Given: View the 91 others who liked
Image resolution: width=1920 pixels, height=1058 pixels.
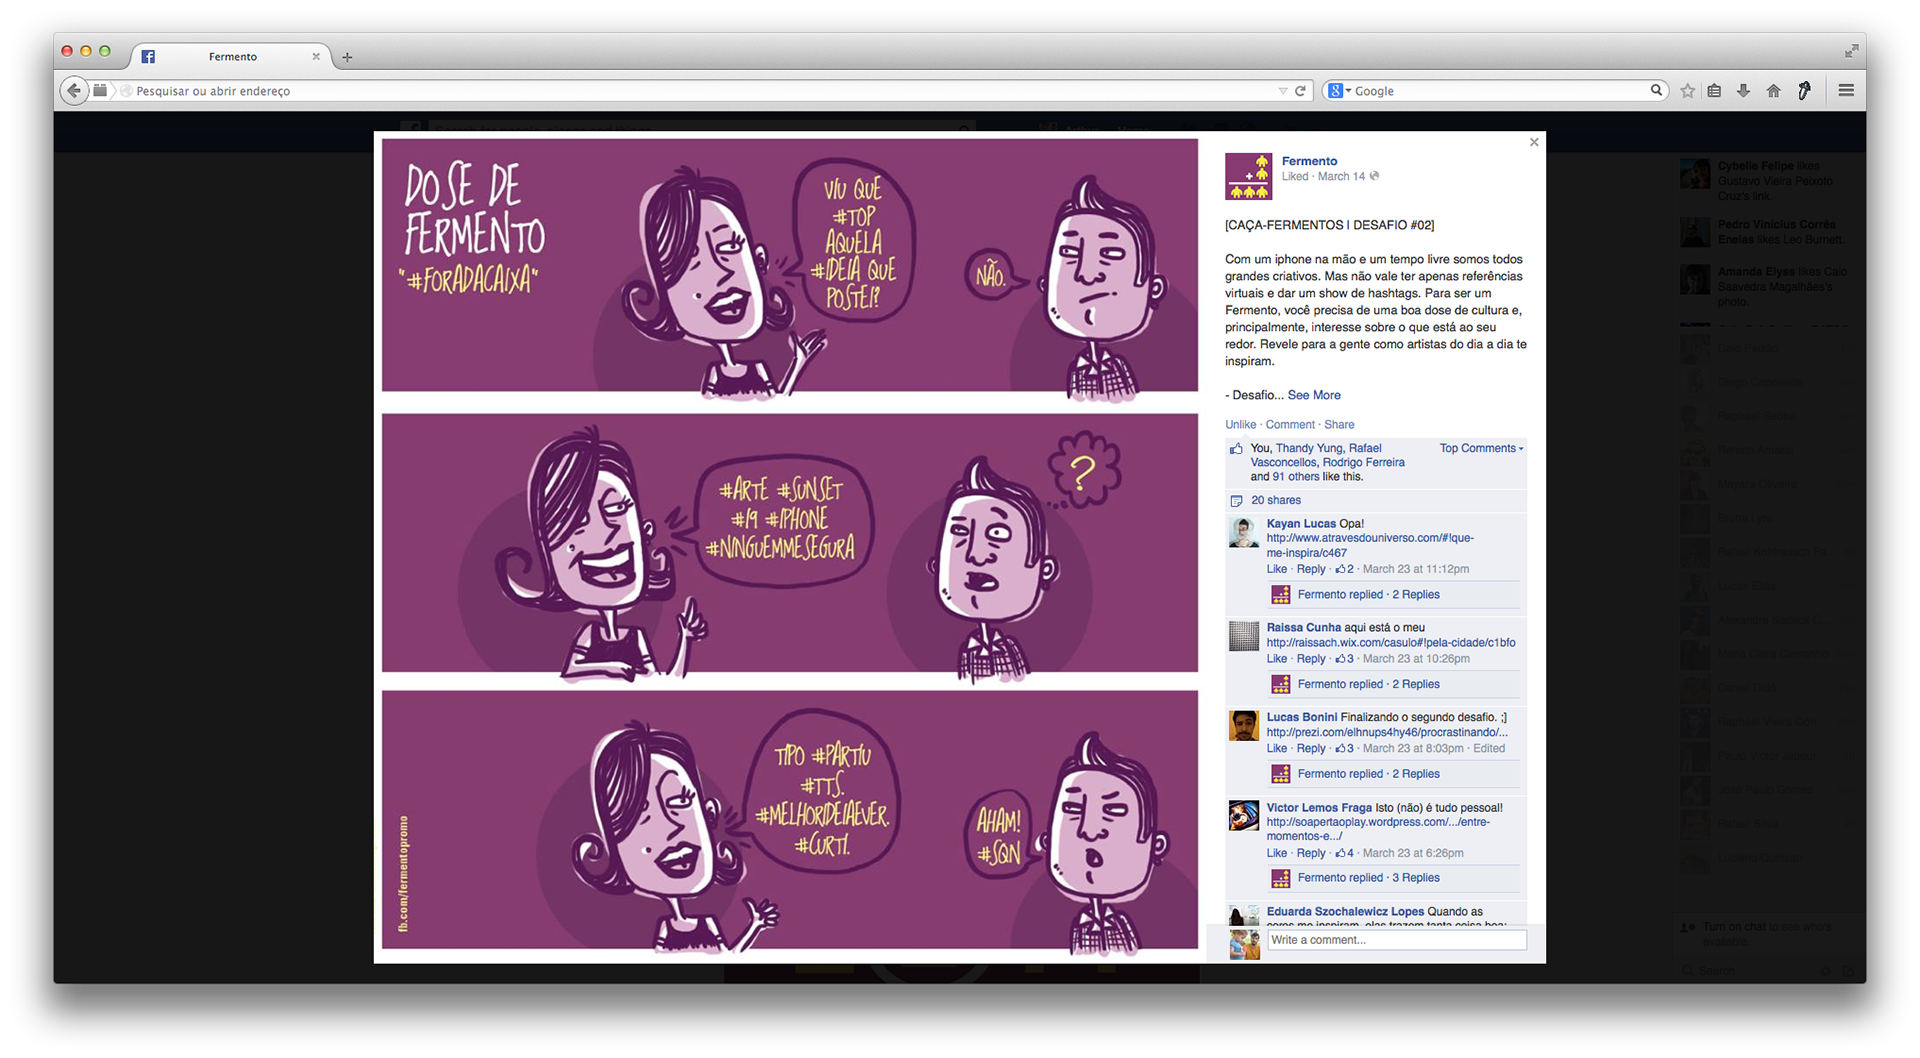Looking at the screenshot, I should click(x=1296, y=476).
